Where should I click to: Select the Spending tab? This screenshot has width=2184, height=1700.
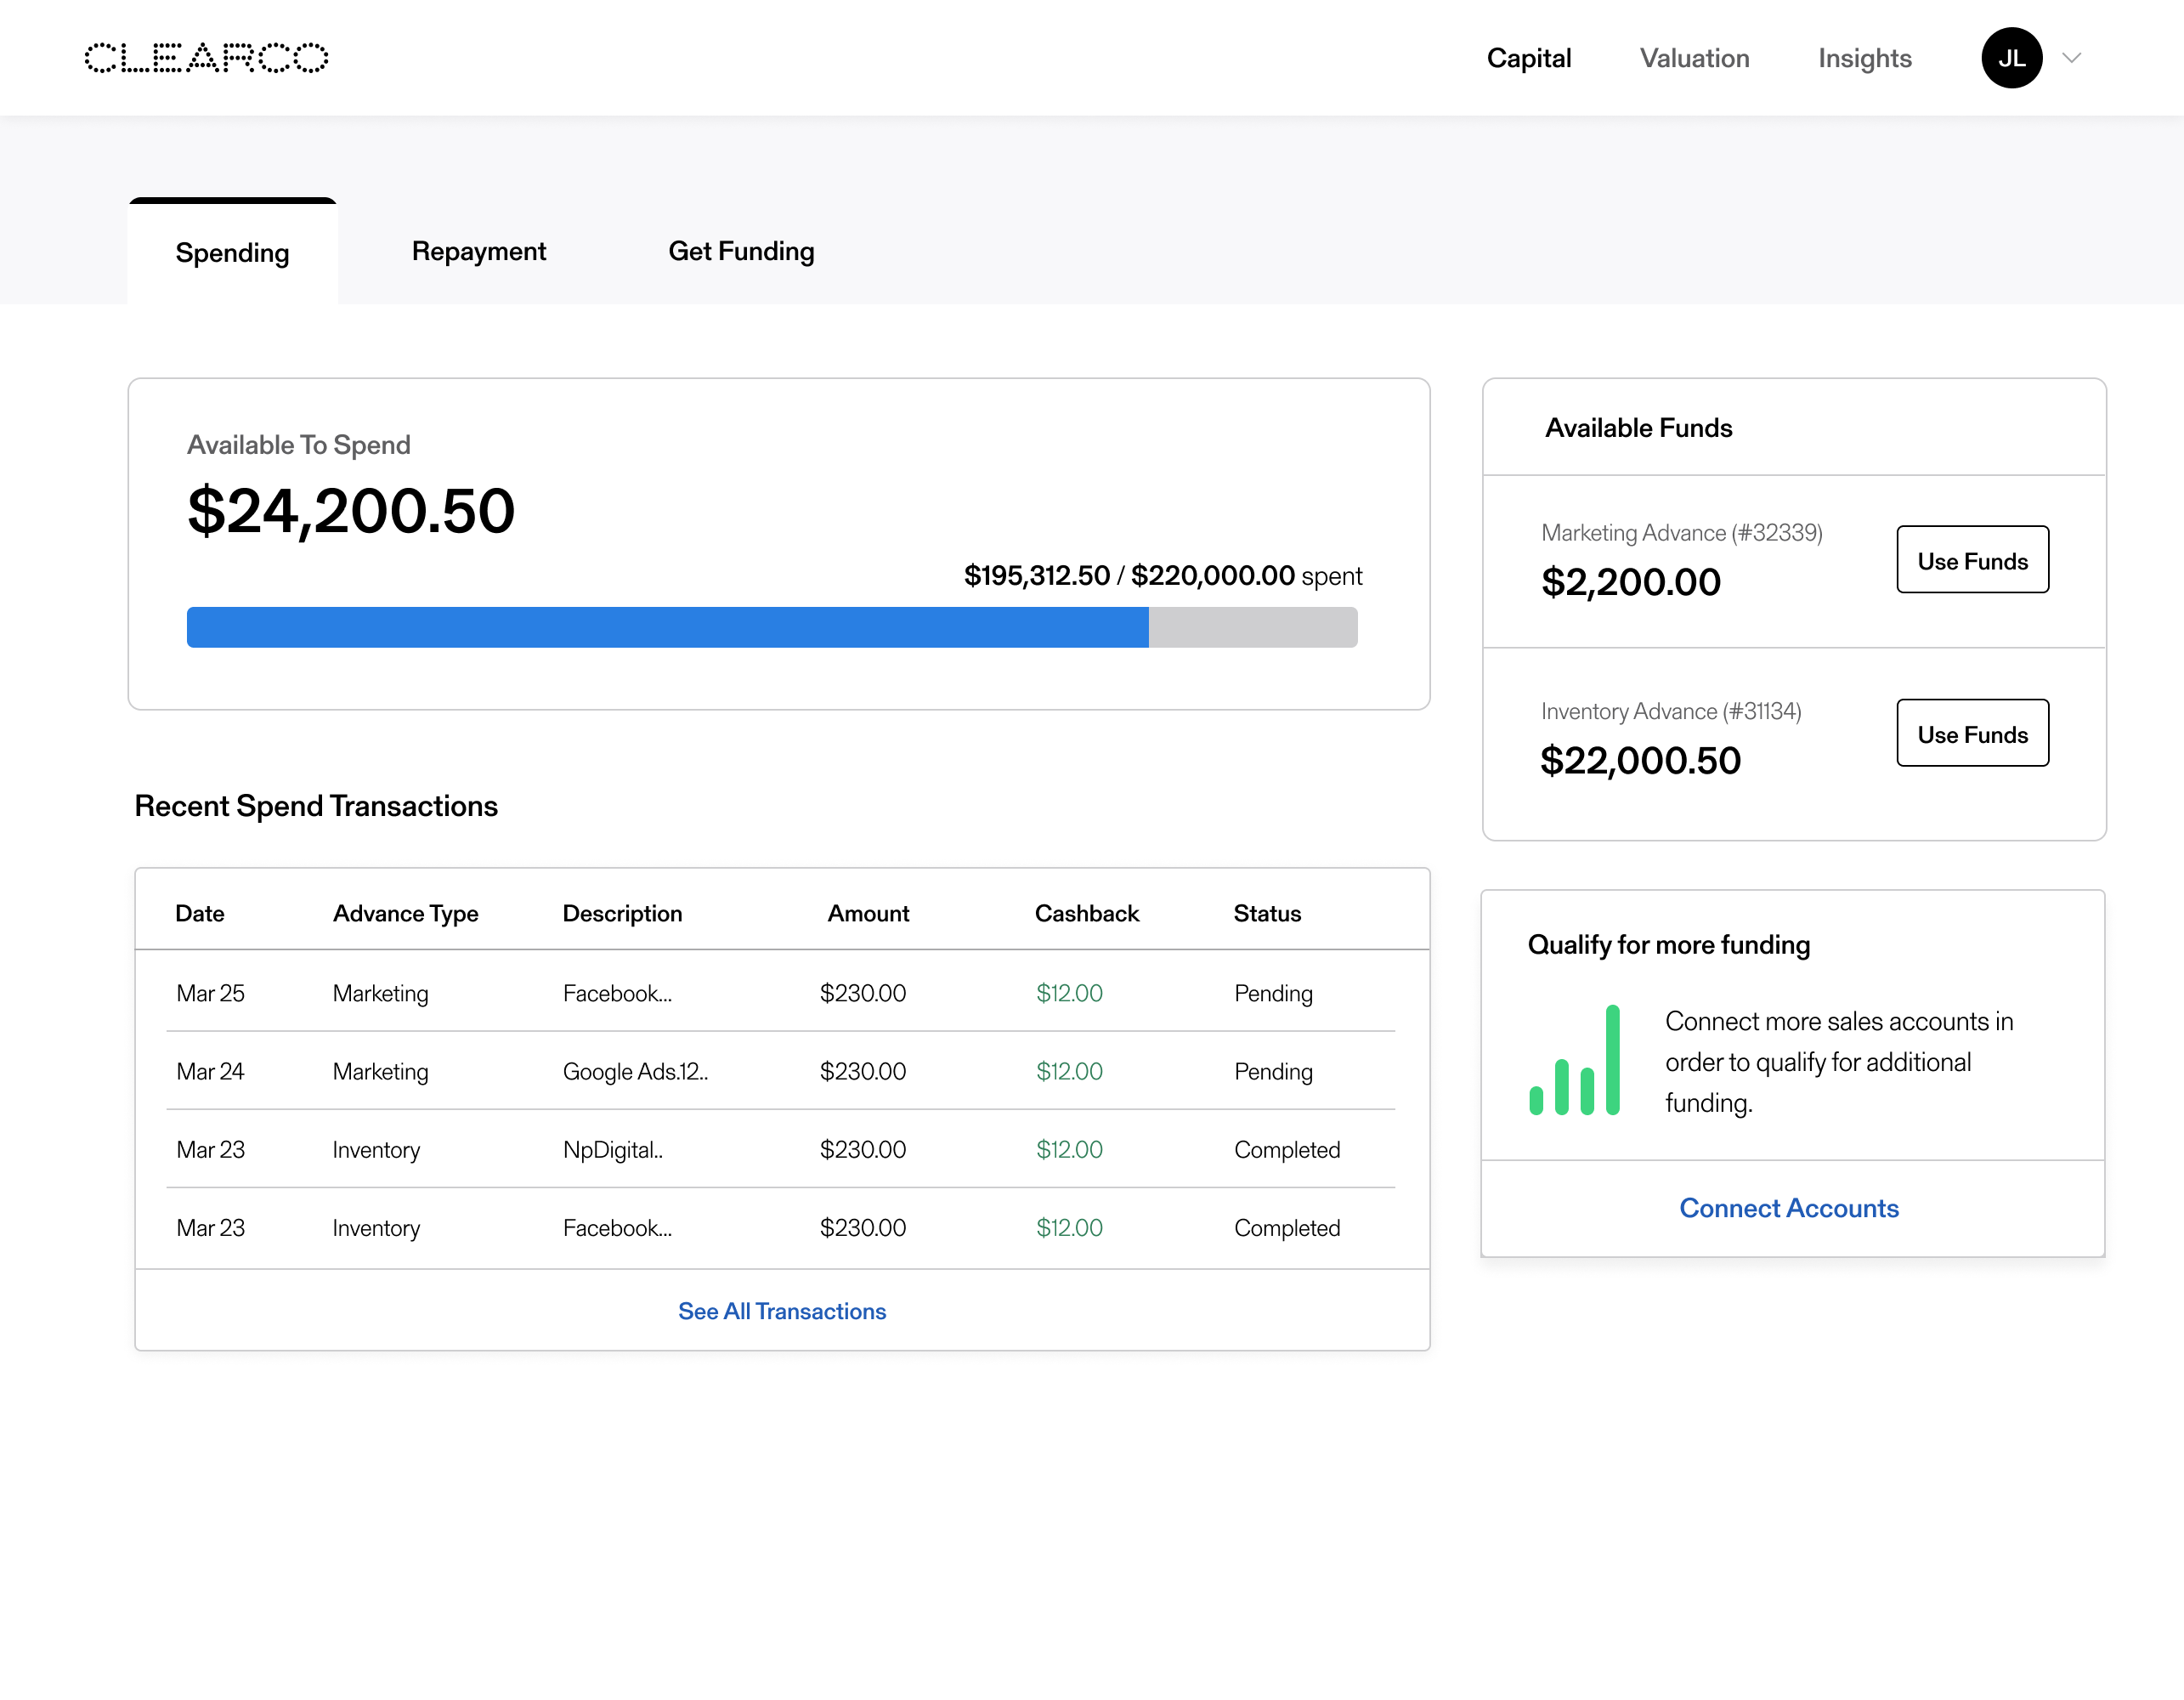pos(232,253)
